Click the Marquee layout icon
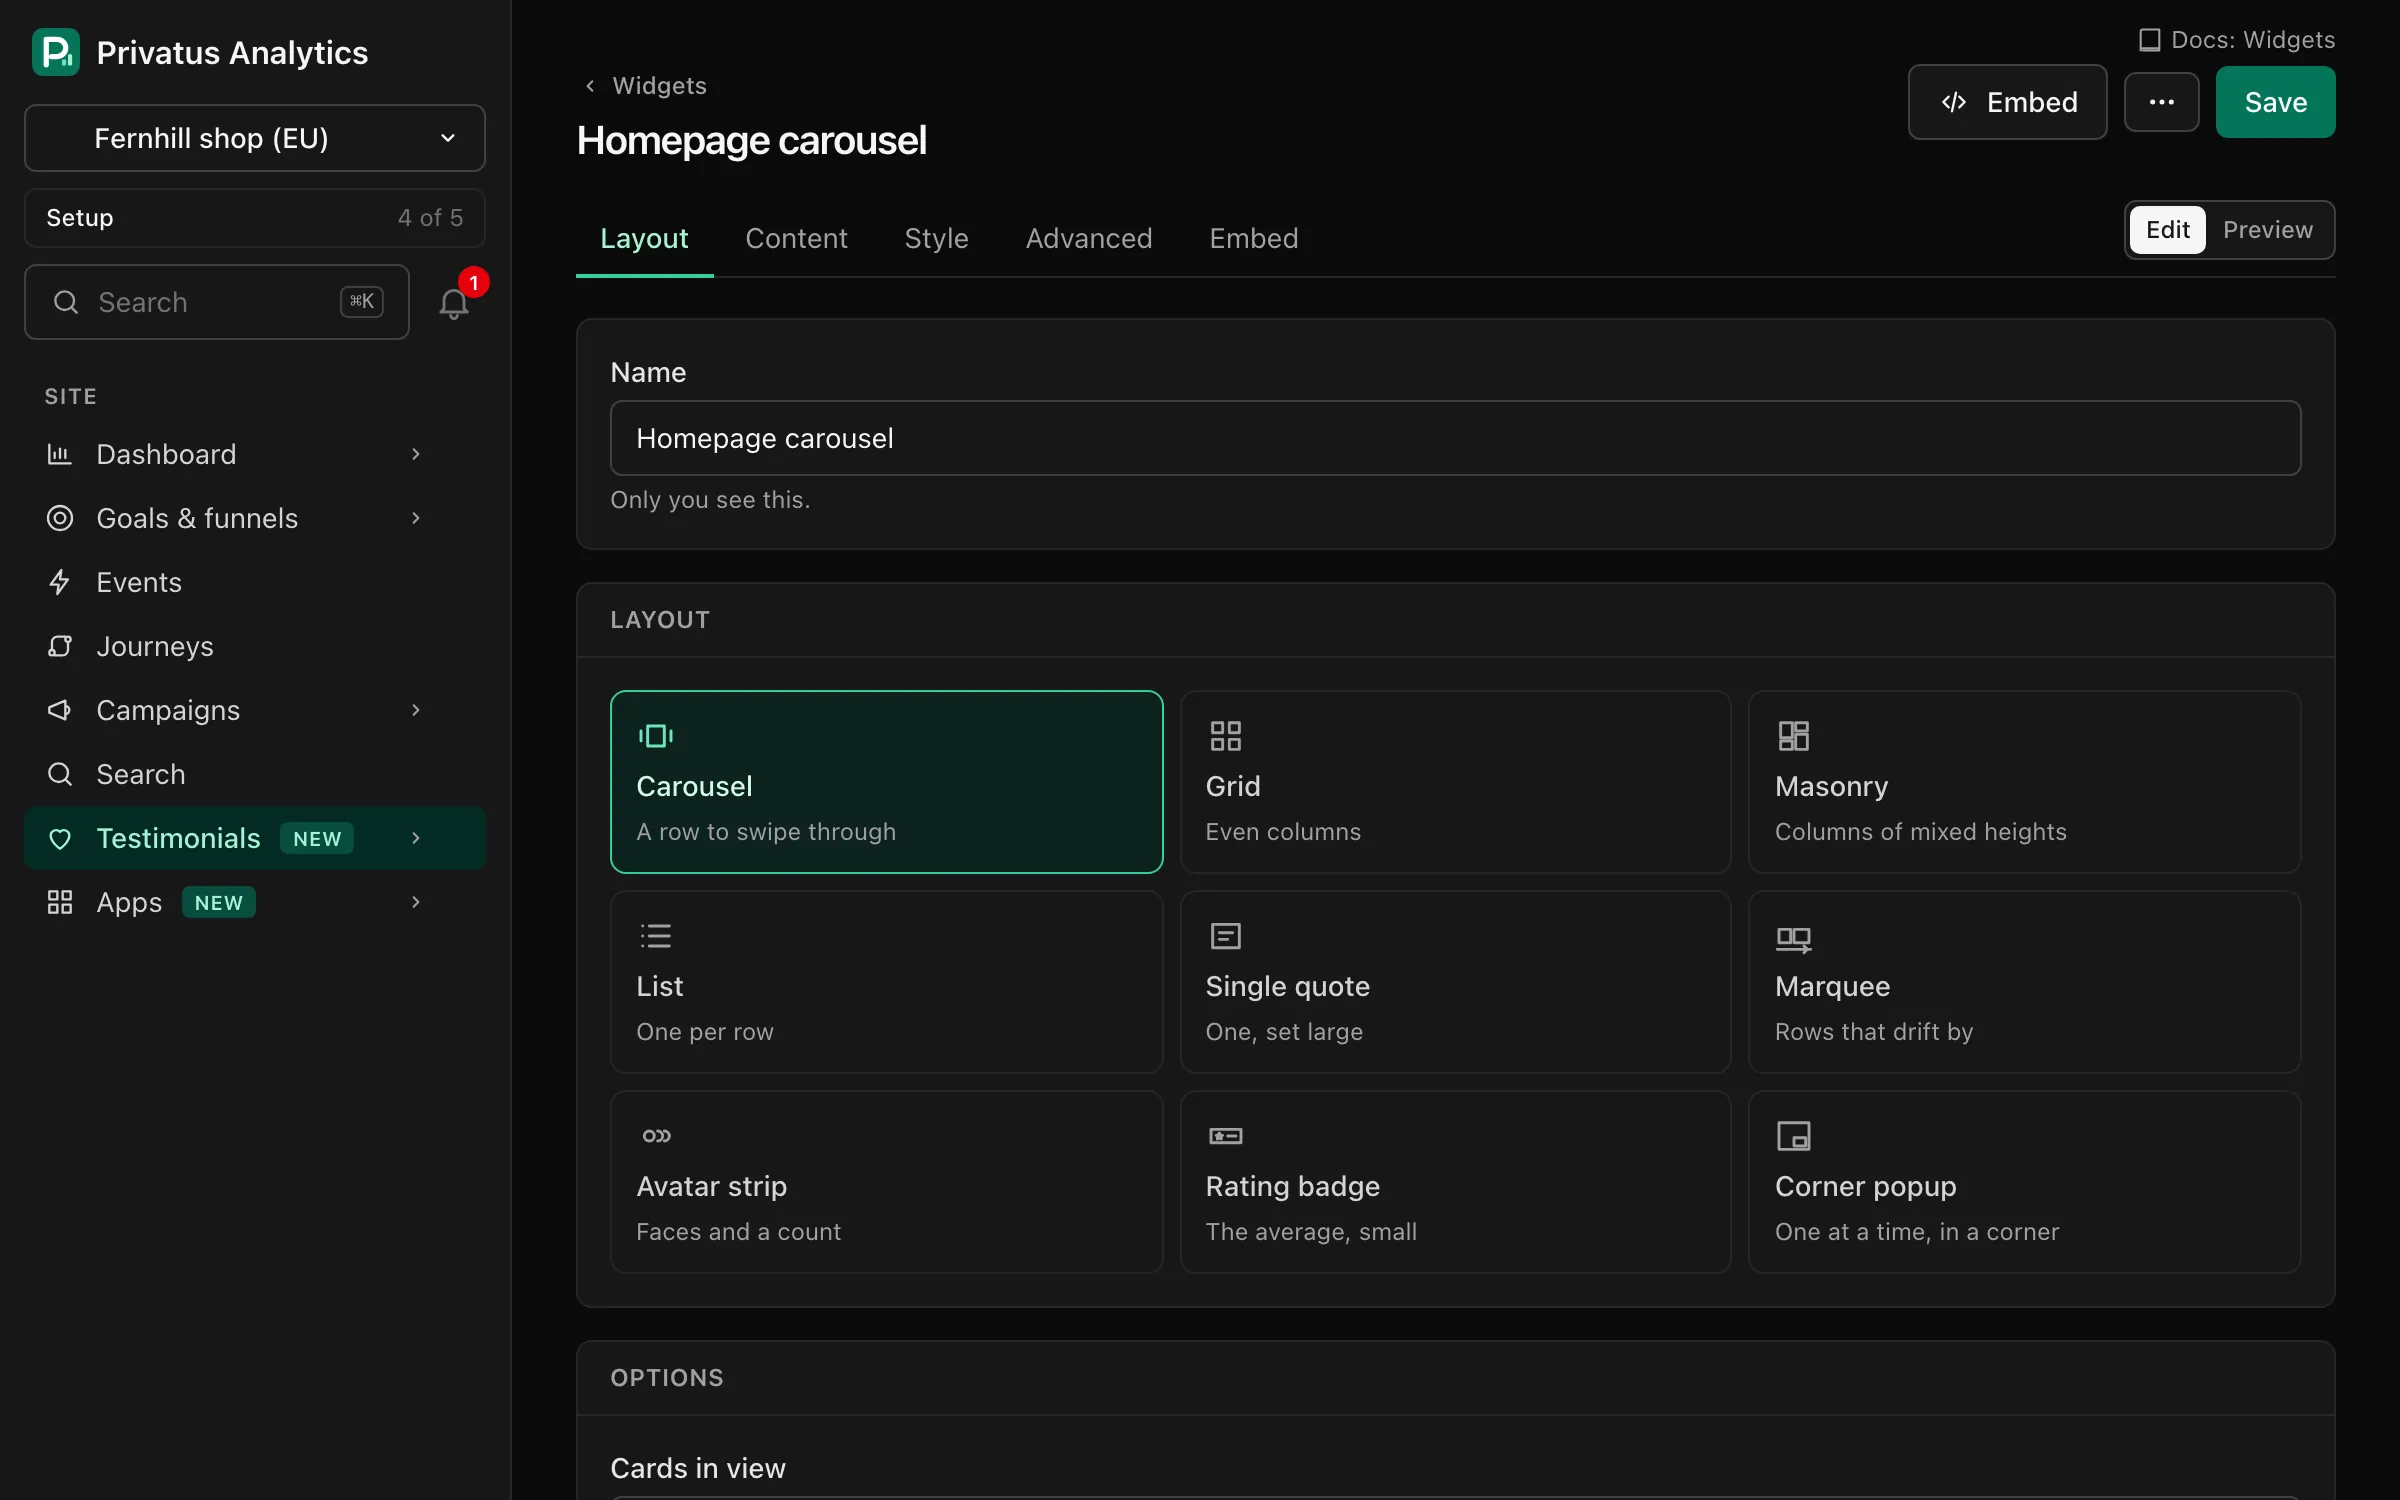 [1793, 938]
